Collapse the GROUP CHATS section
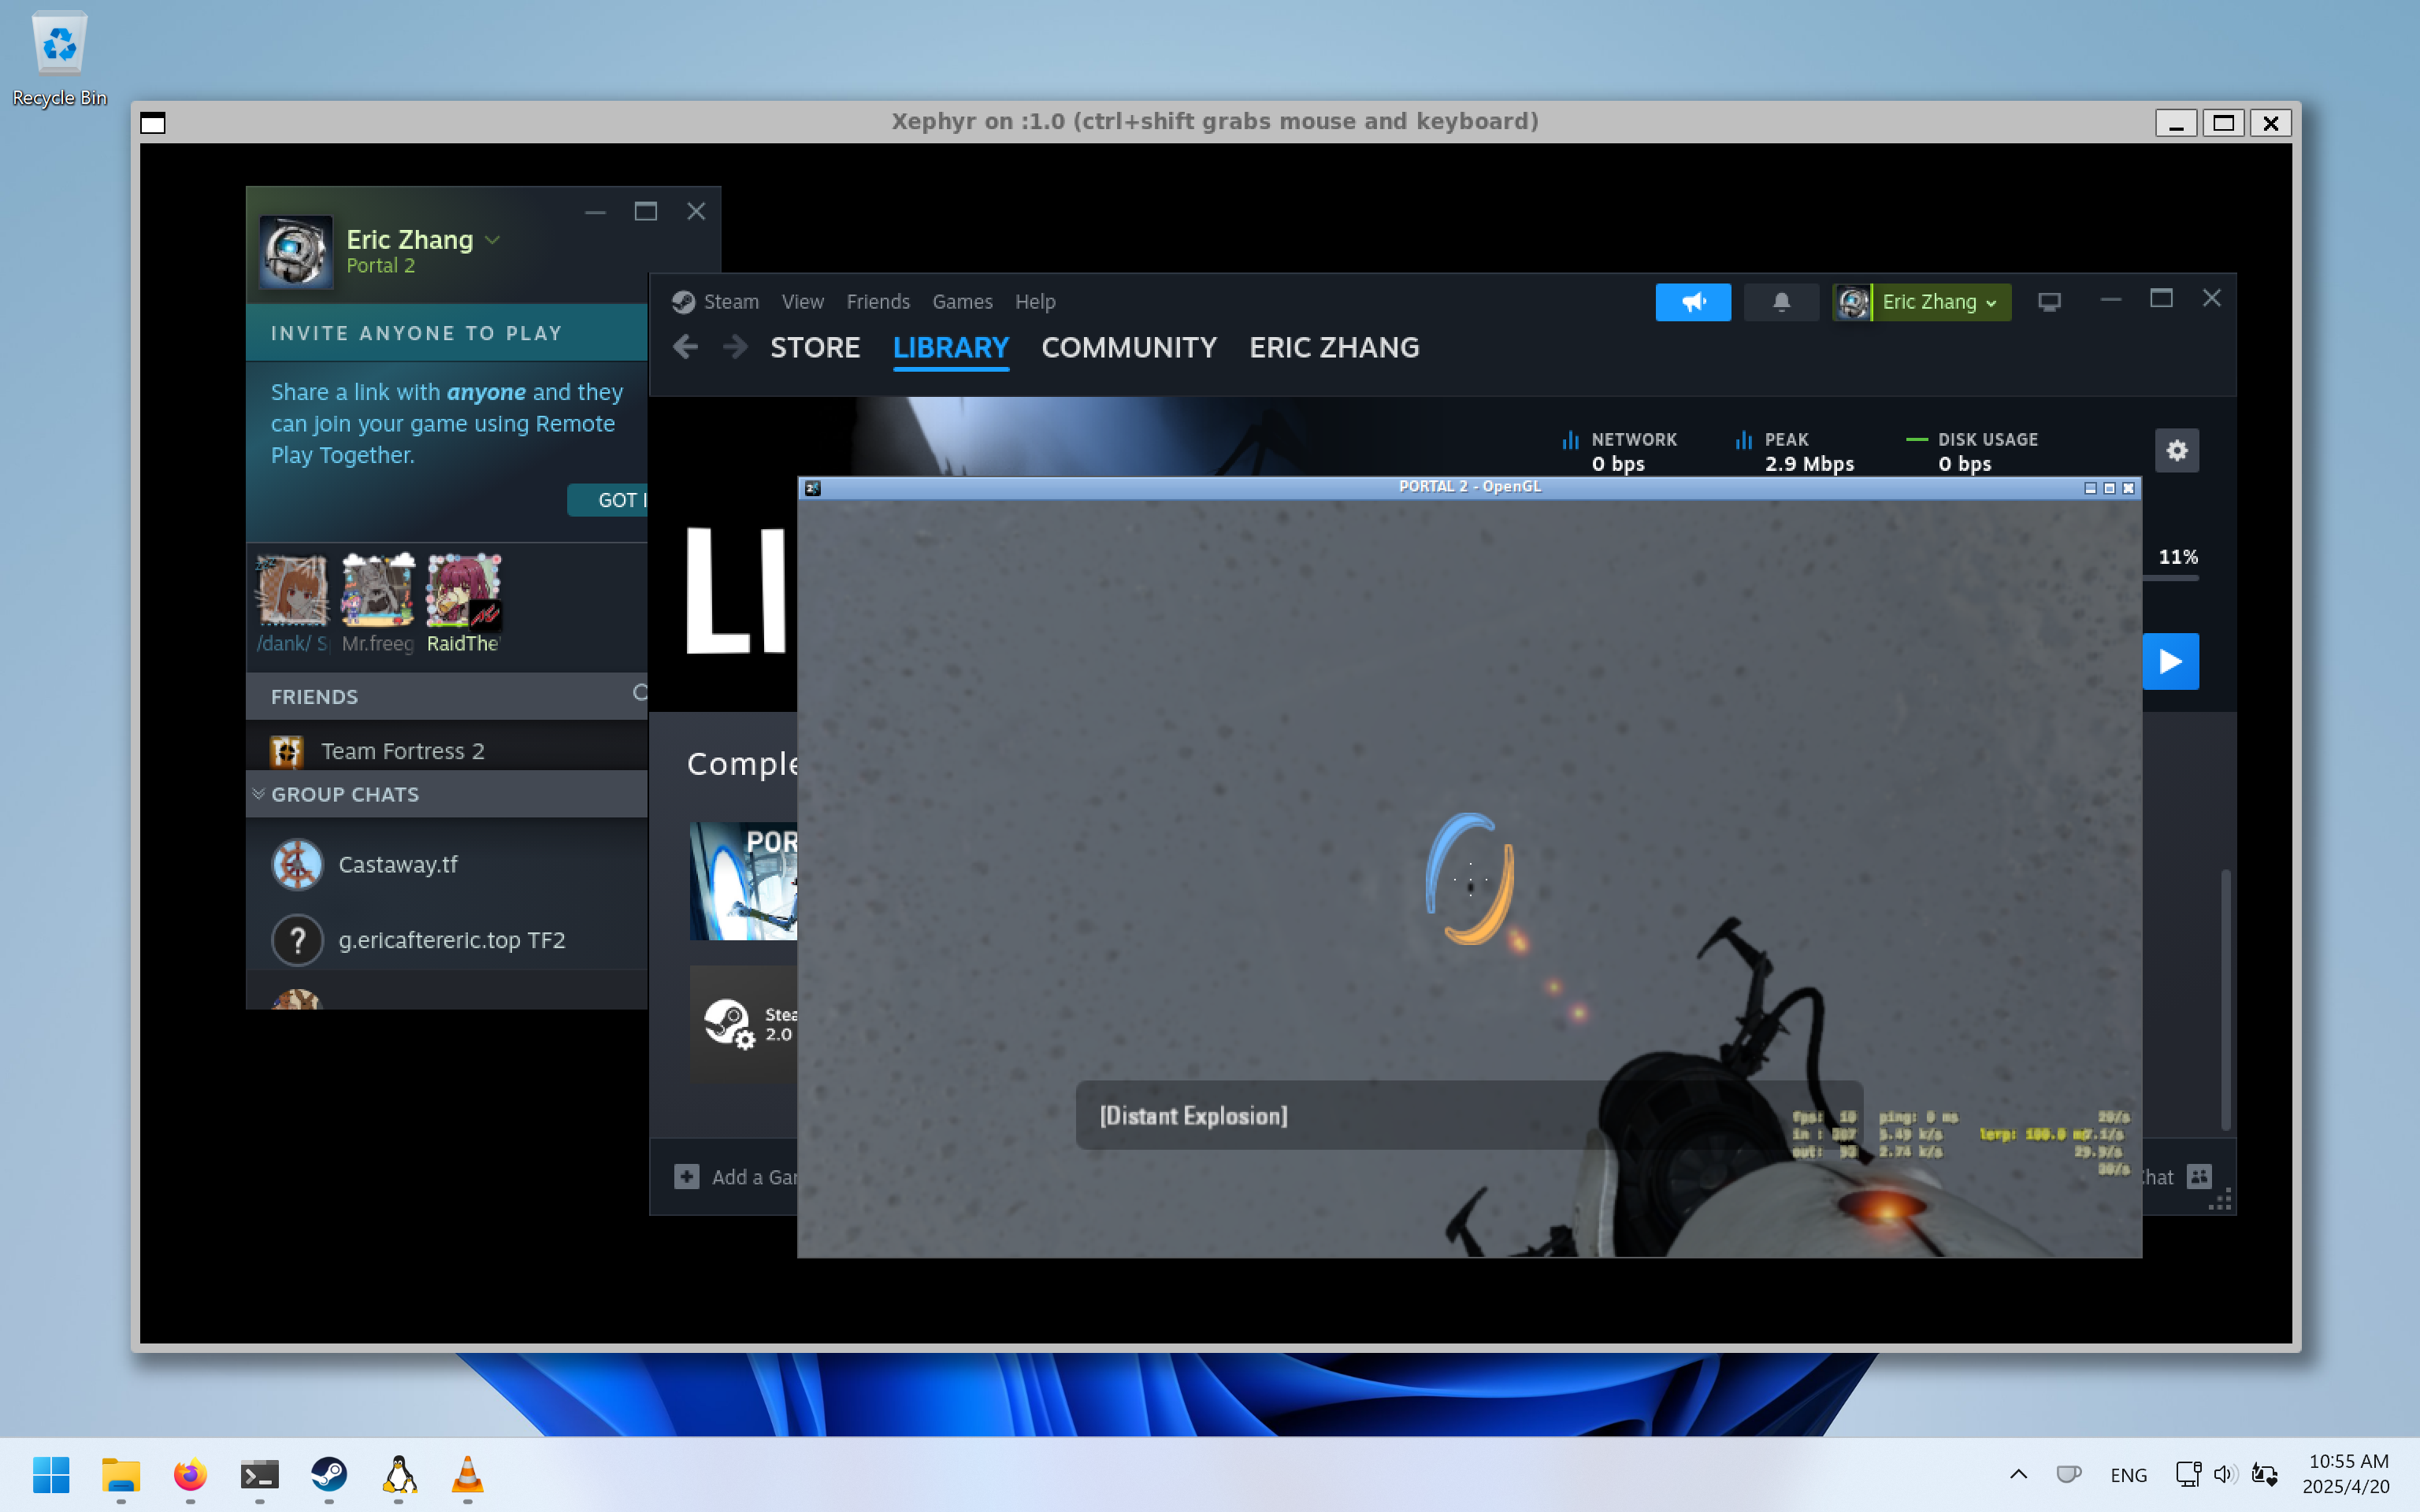This screenshot has height=1512, width=2420. click(259, 794)
